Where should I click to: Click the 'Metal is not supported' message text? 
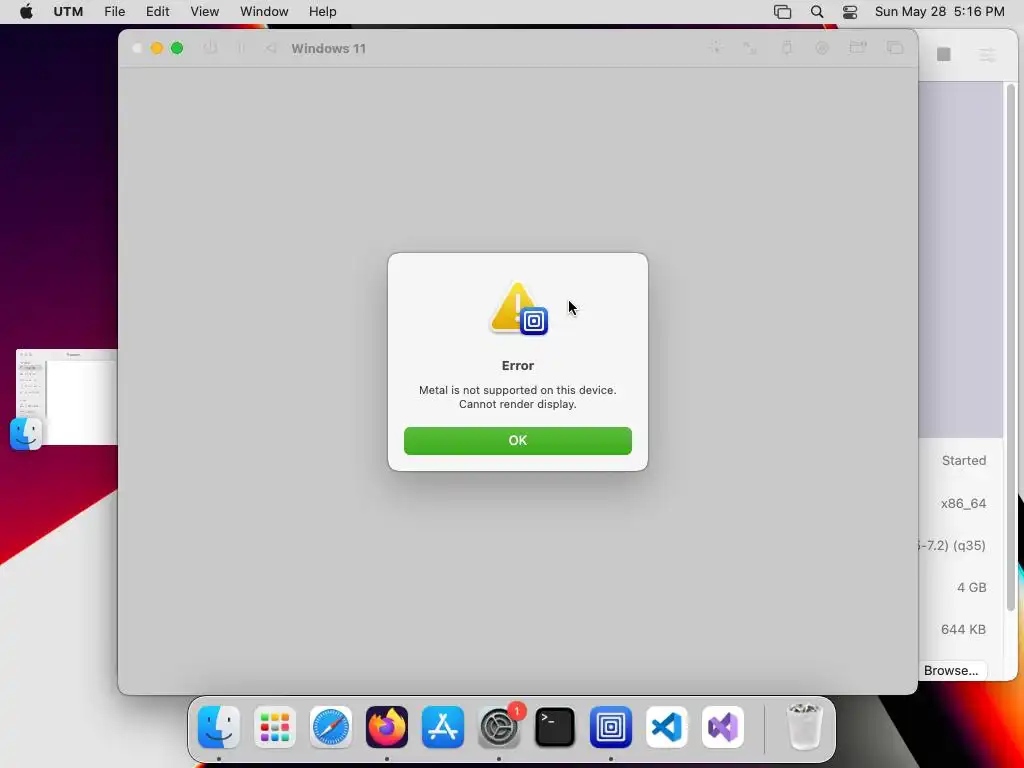click(x=517, y=397)
